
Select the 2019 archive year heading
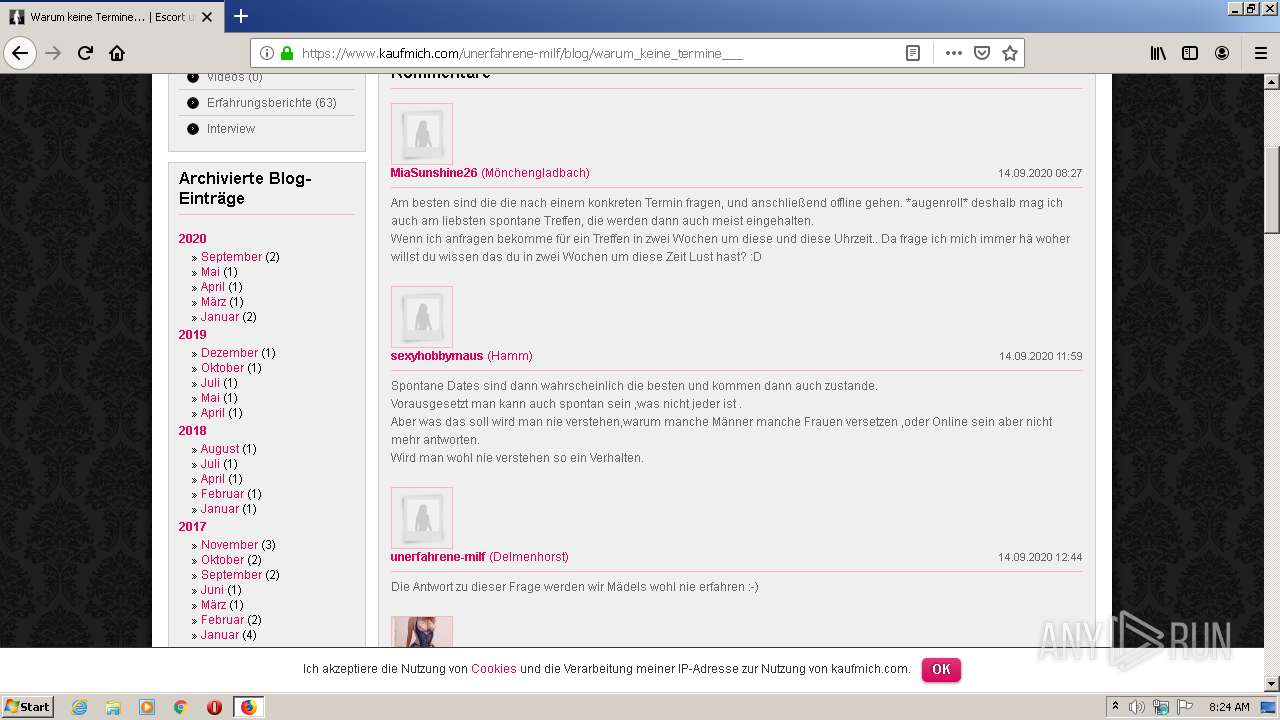click(x=192, y=335)
